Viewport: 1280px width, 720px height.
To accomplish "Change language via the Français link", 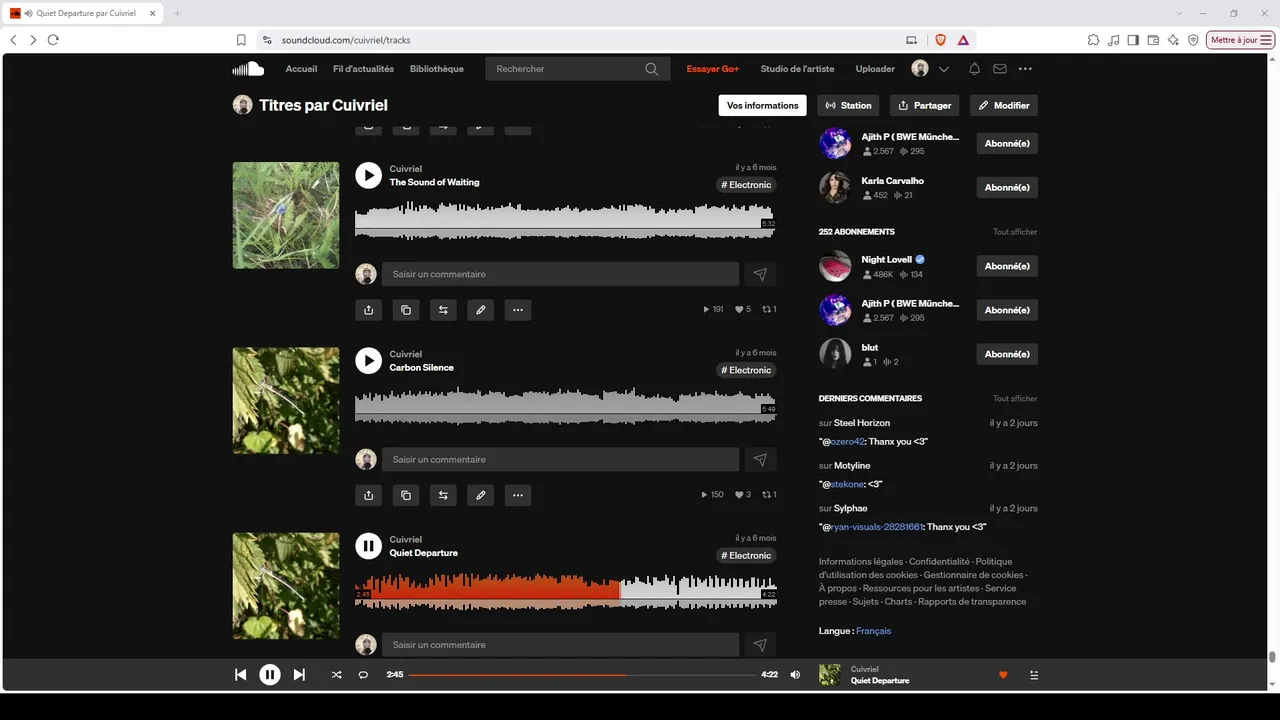I will (873, 631).
